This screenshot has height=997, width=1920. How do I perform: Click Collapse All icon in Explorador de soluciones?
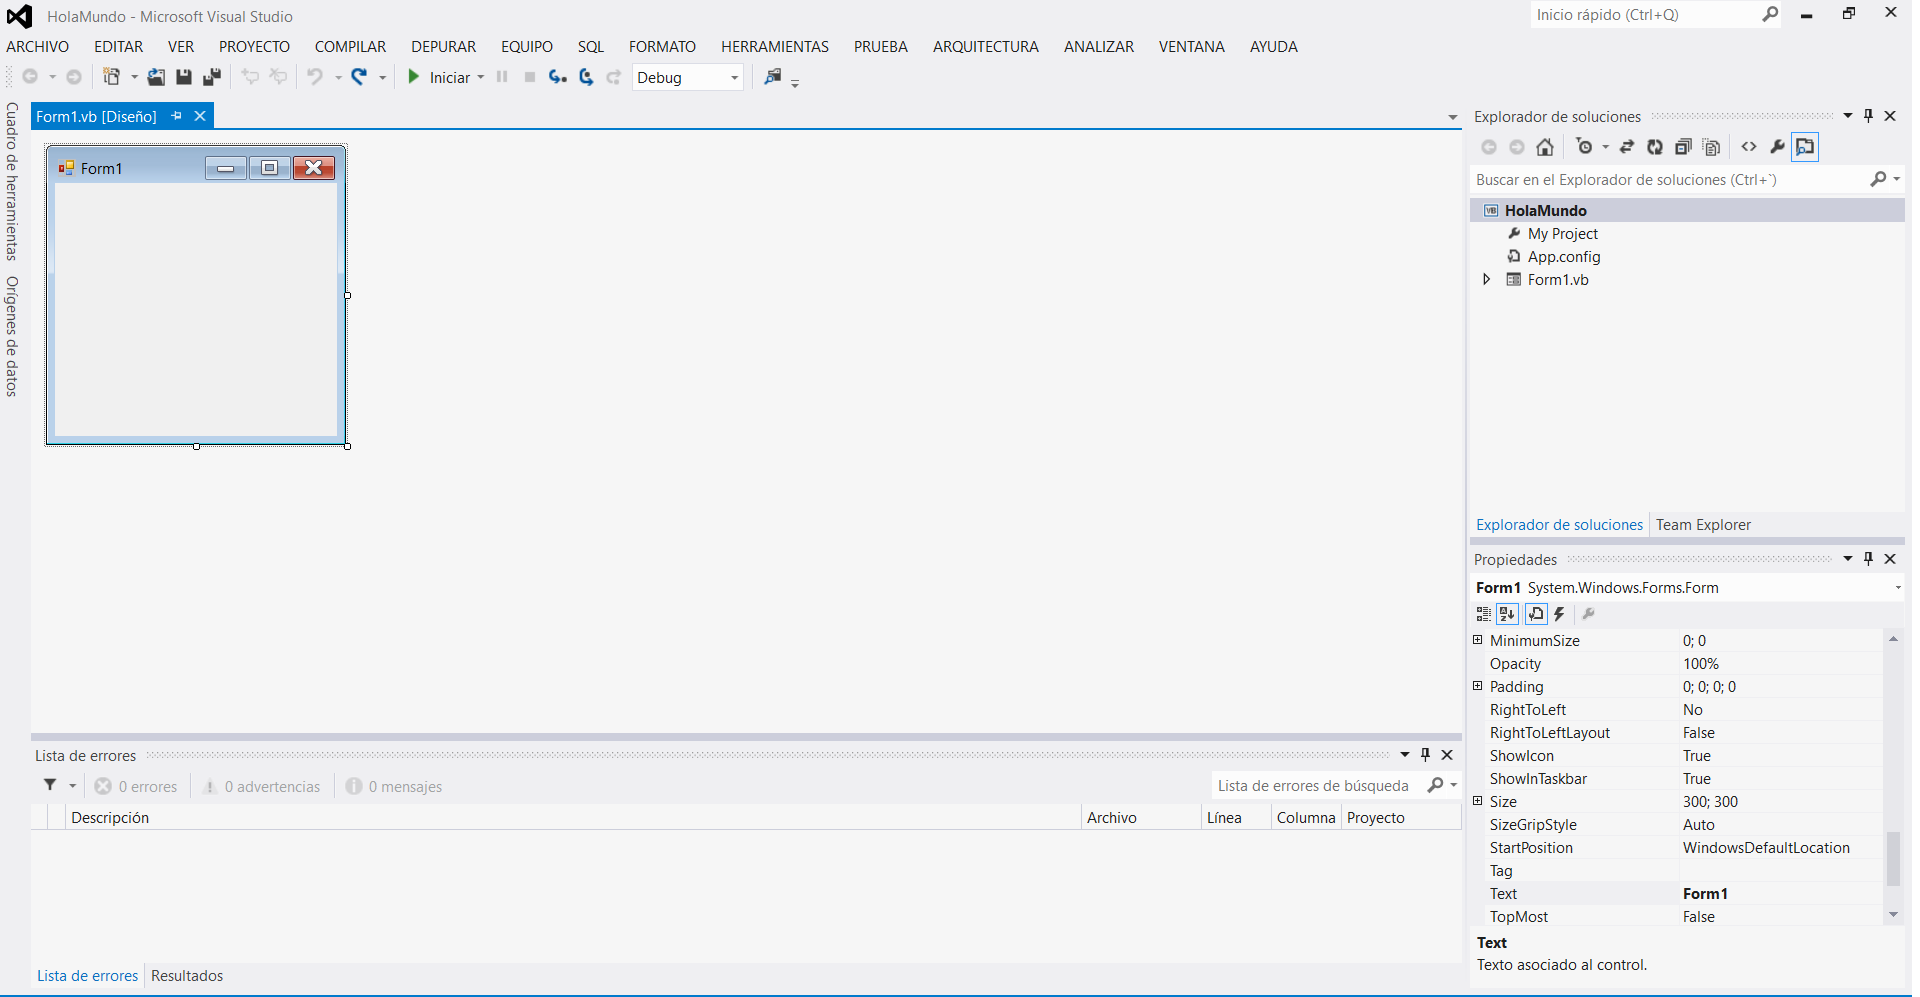(x=1683, y=147)
